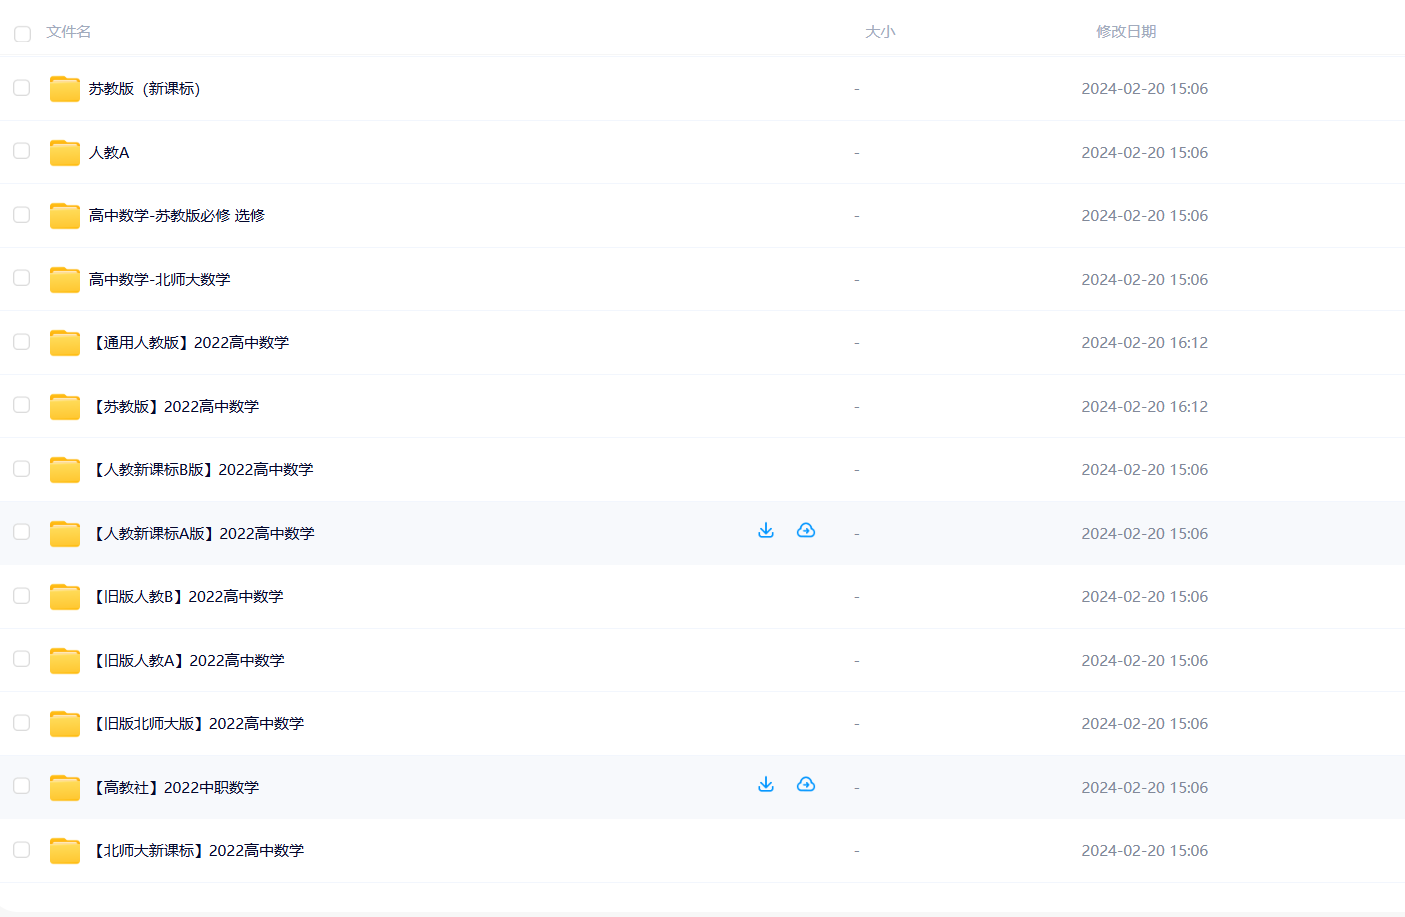The image size is (1405, 917).
Task: Download the 【高教社】2022中职数学 folder
Action: pyautogui.click(x=766, y=785)
